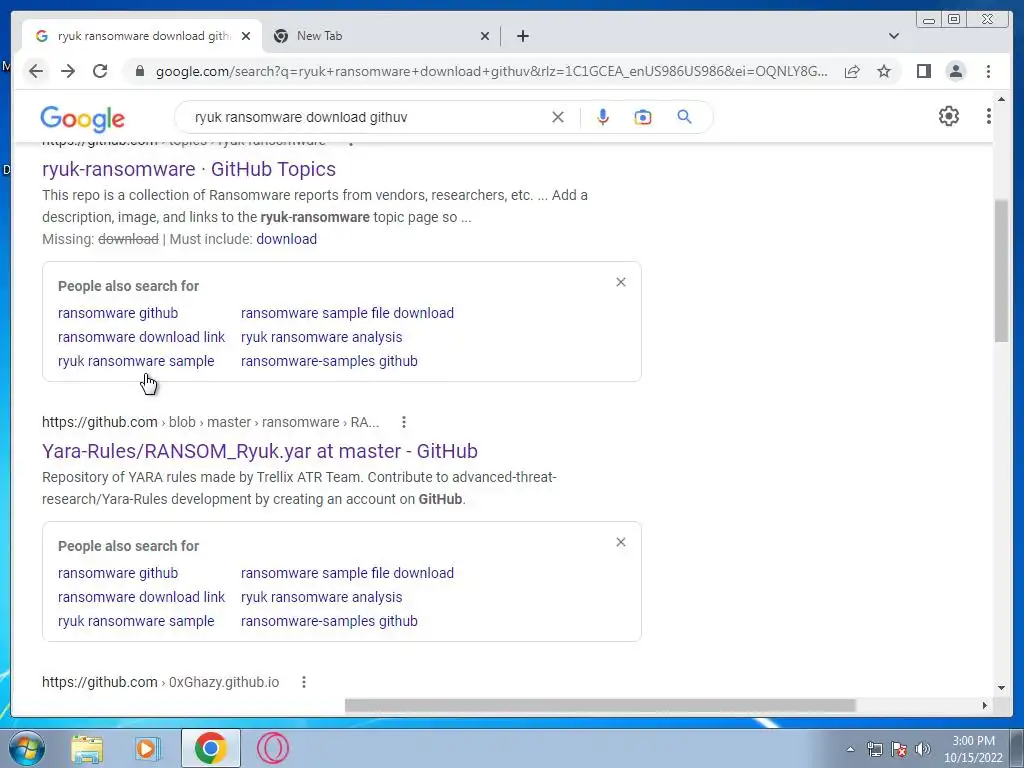Open Windows Explorer from the taskbar
1024x768 pixels.
coord(87,748)
